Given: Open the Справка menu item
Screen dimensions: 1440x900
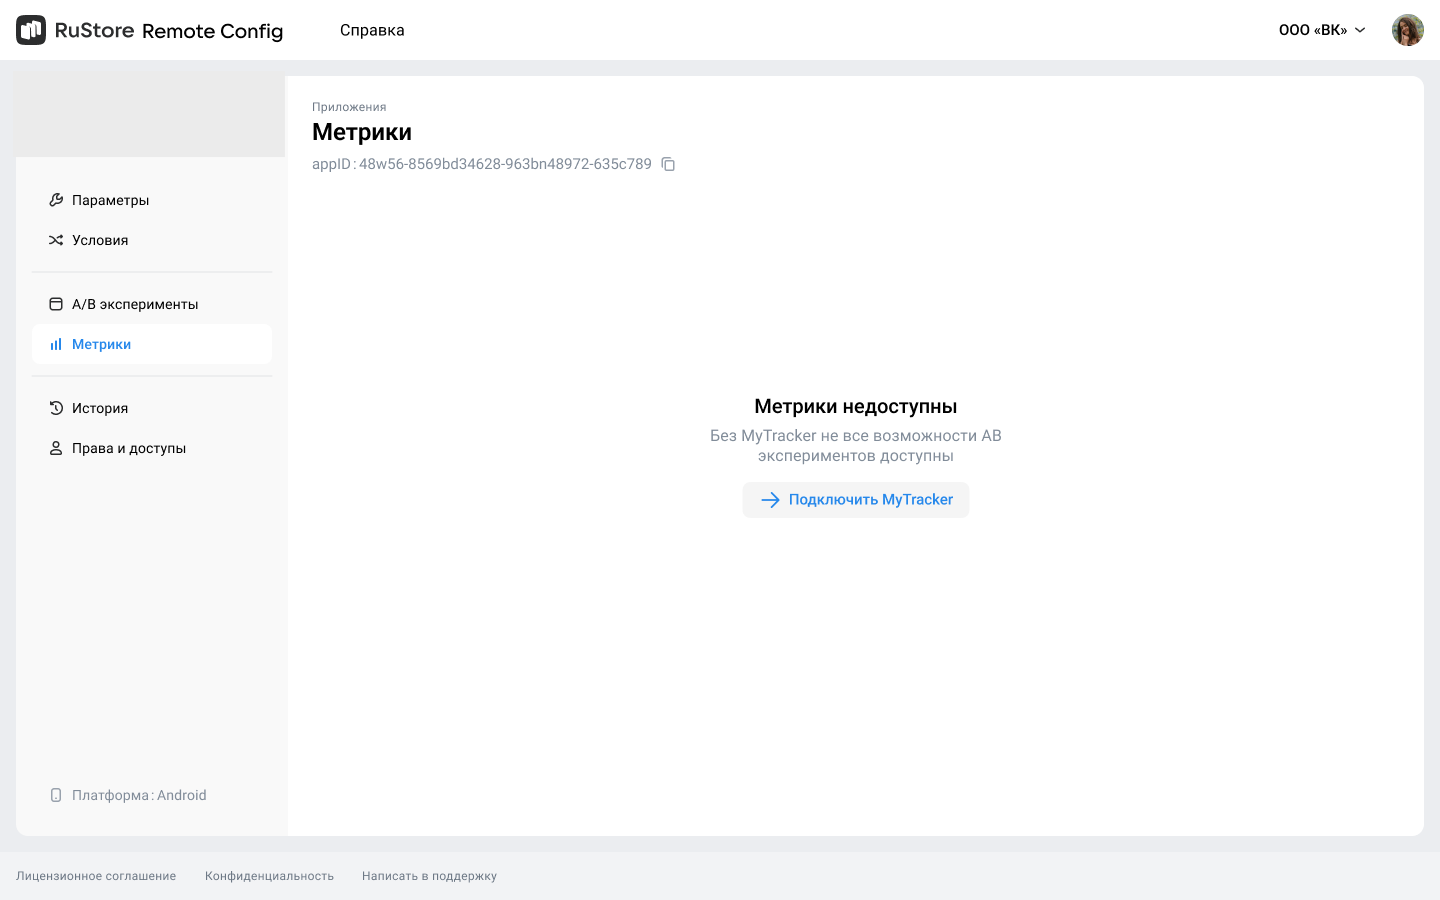Looking at the screenshot, I should point(372,30).
